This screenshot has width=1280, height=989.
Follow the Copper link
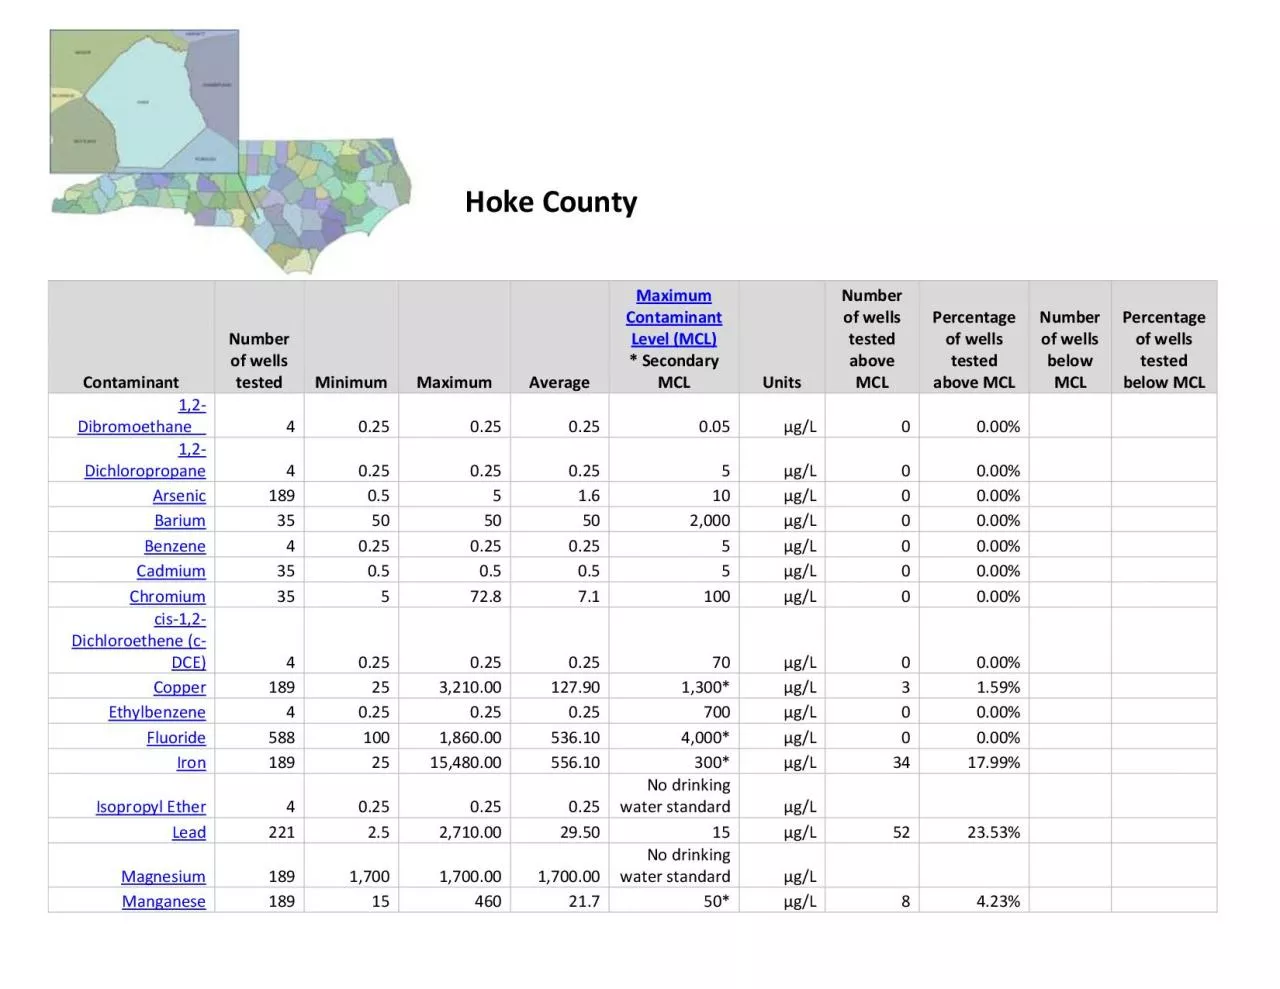(x=179, y=687)
